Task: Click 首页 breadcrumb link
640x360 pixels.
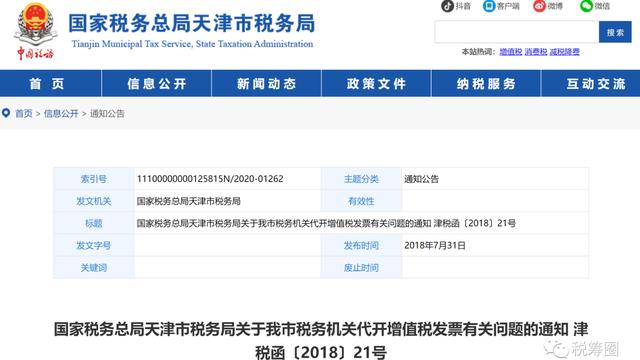Action: point(24,113)
